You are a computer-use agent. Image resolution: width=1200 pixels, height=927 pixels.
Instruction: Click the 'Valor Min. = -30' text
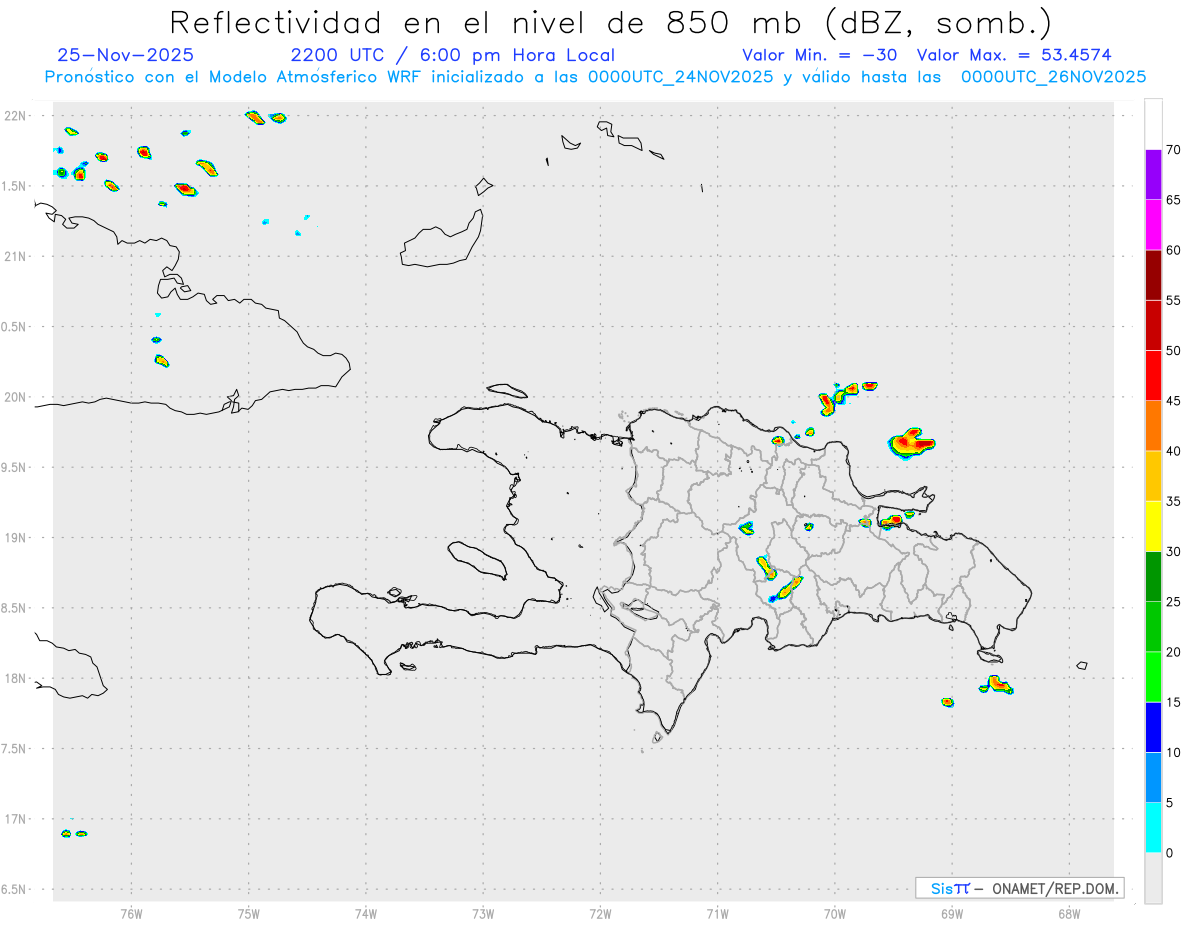tap(822, 55)
